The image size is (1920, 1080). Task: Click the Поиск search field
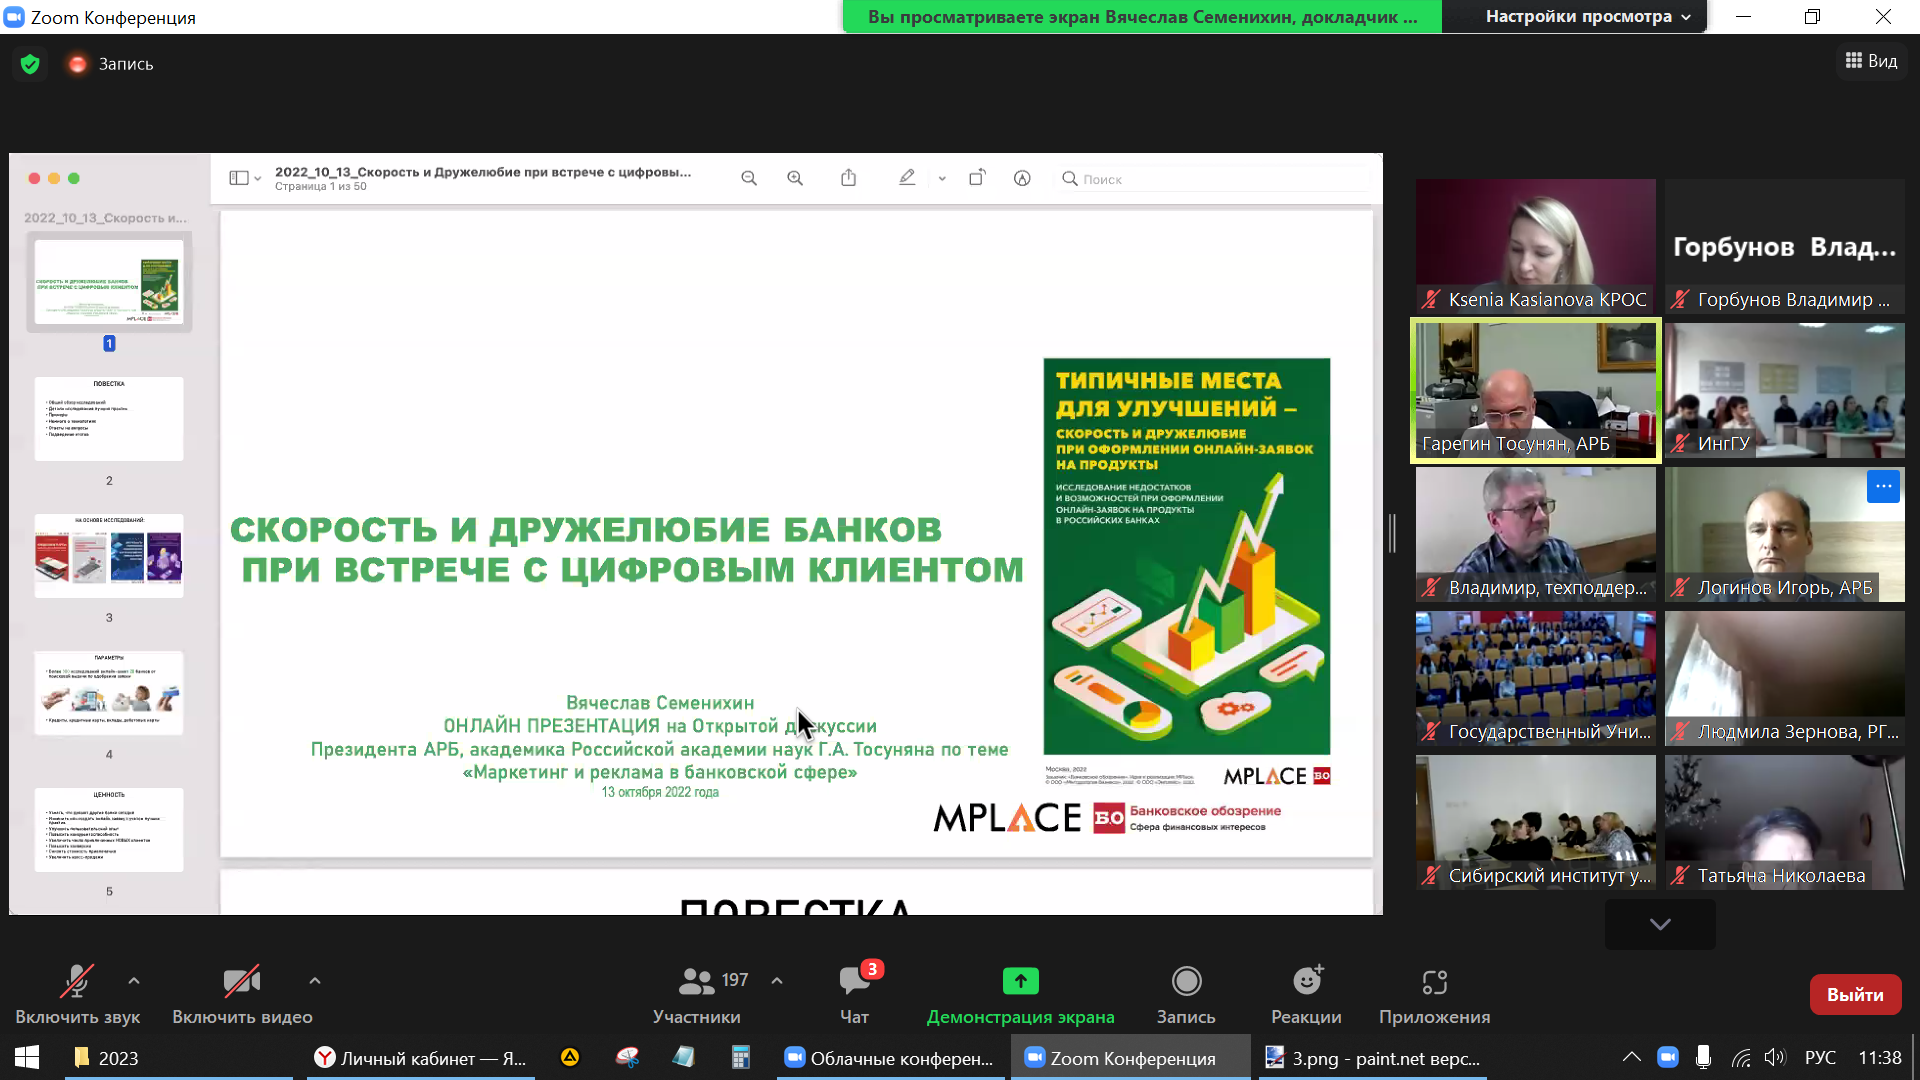click(1213, 179)
